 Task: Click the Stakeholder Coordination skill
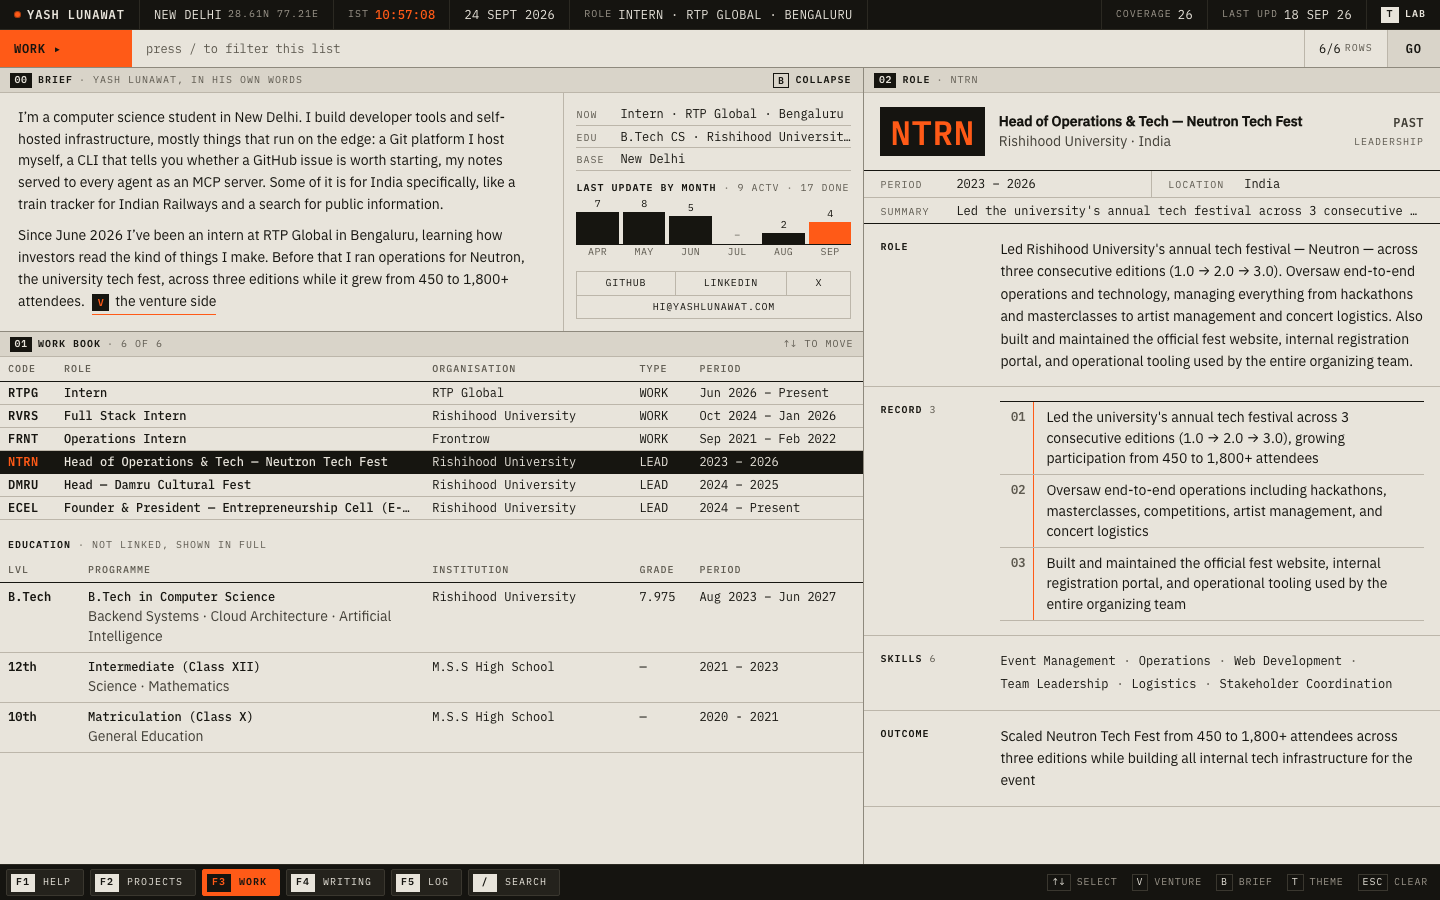pyautogui.click(x=1305, y=684)
